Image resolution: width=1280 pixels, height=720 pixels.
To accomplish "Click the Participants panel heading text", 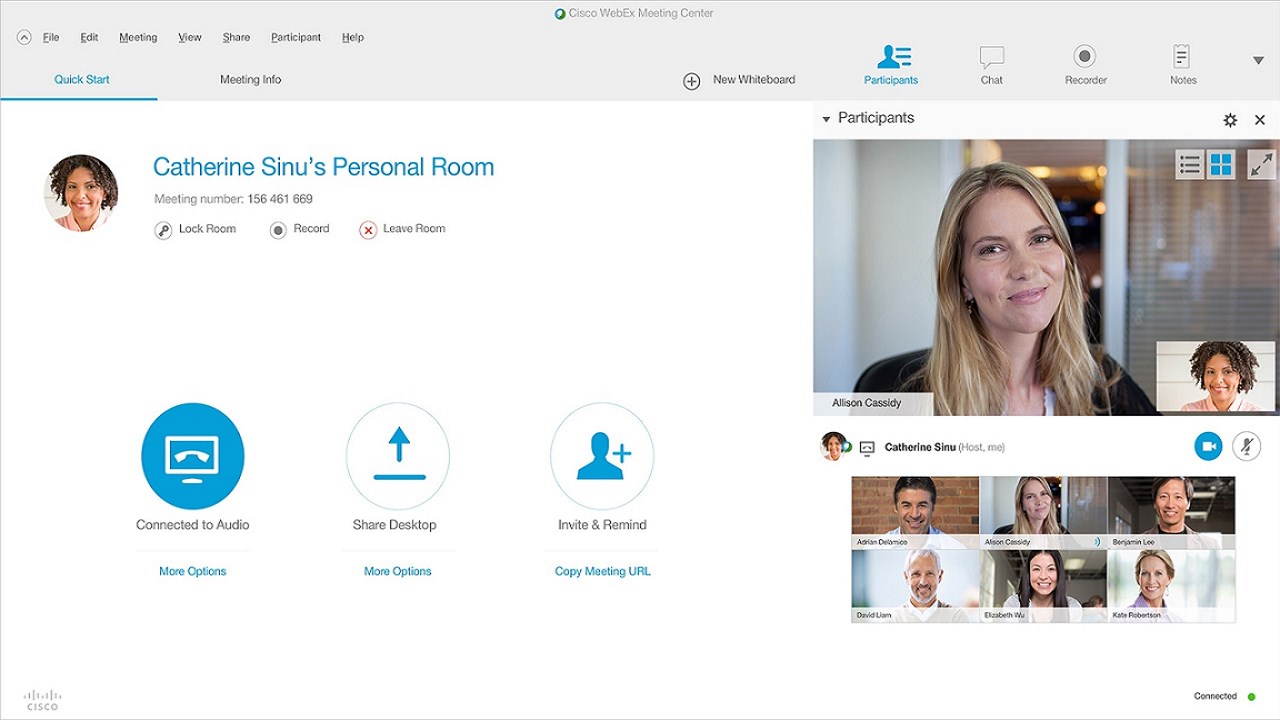I will click(x=876, y=118).
